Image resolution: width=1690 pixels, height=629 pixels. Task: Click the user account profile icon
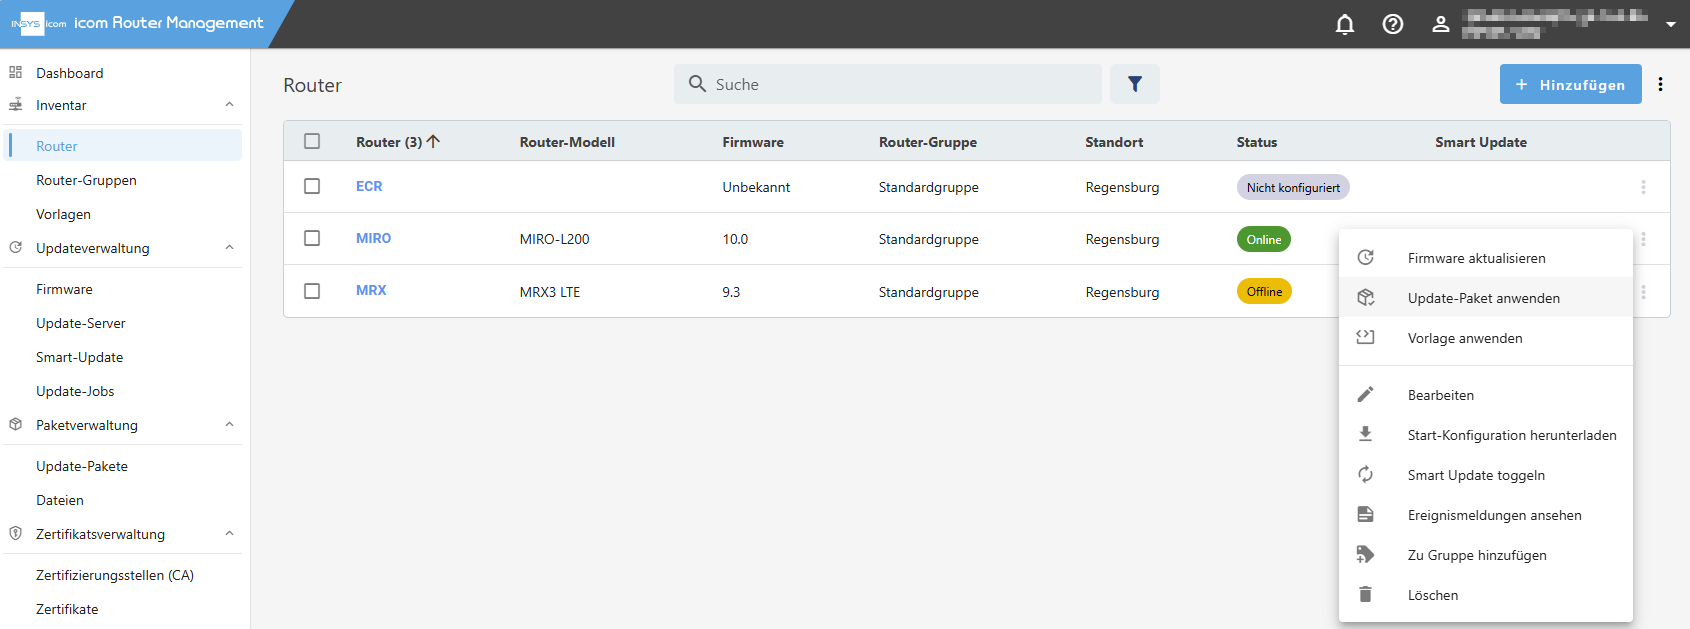pos(1440,24)
